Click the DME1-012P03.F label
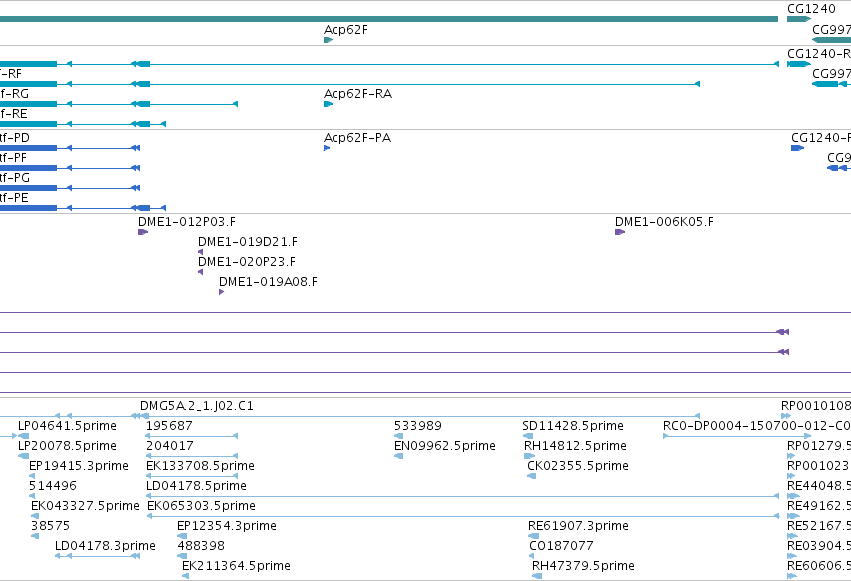Image resolution: width=851 pixels, height=581 pixels. pyautogui.click(x=187, y=222)
